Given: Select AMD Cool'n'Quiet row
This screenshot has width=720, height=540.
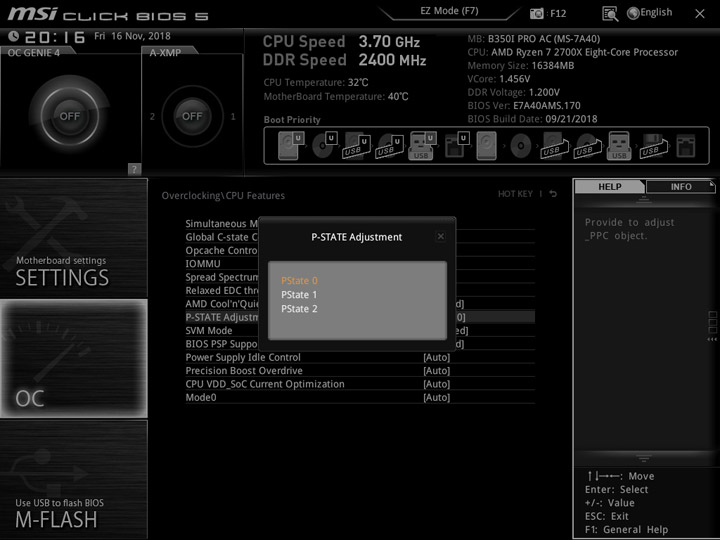Looking at the screenshot, I should pos(222,304).
